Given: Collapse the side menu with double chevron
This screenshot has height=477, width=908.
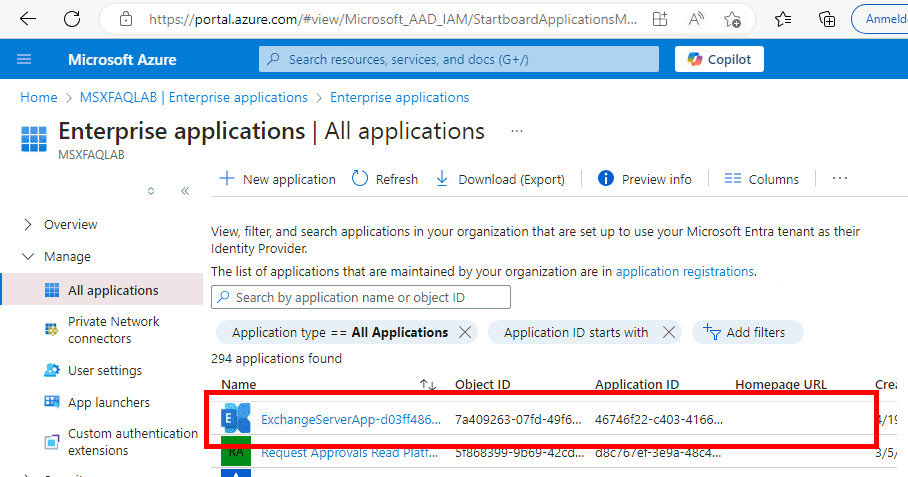Looking at the screenshot, I should click(x=185, y=191).
